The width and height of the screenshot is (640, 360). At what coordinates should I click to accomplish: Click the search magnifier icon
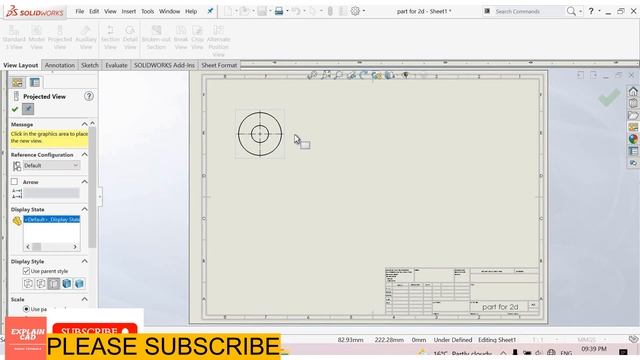pyautogui.click(x=571, y=11)
